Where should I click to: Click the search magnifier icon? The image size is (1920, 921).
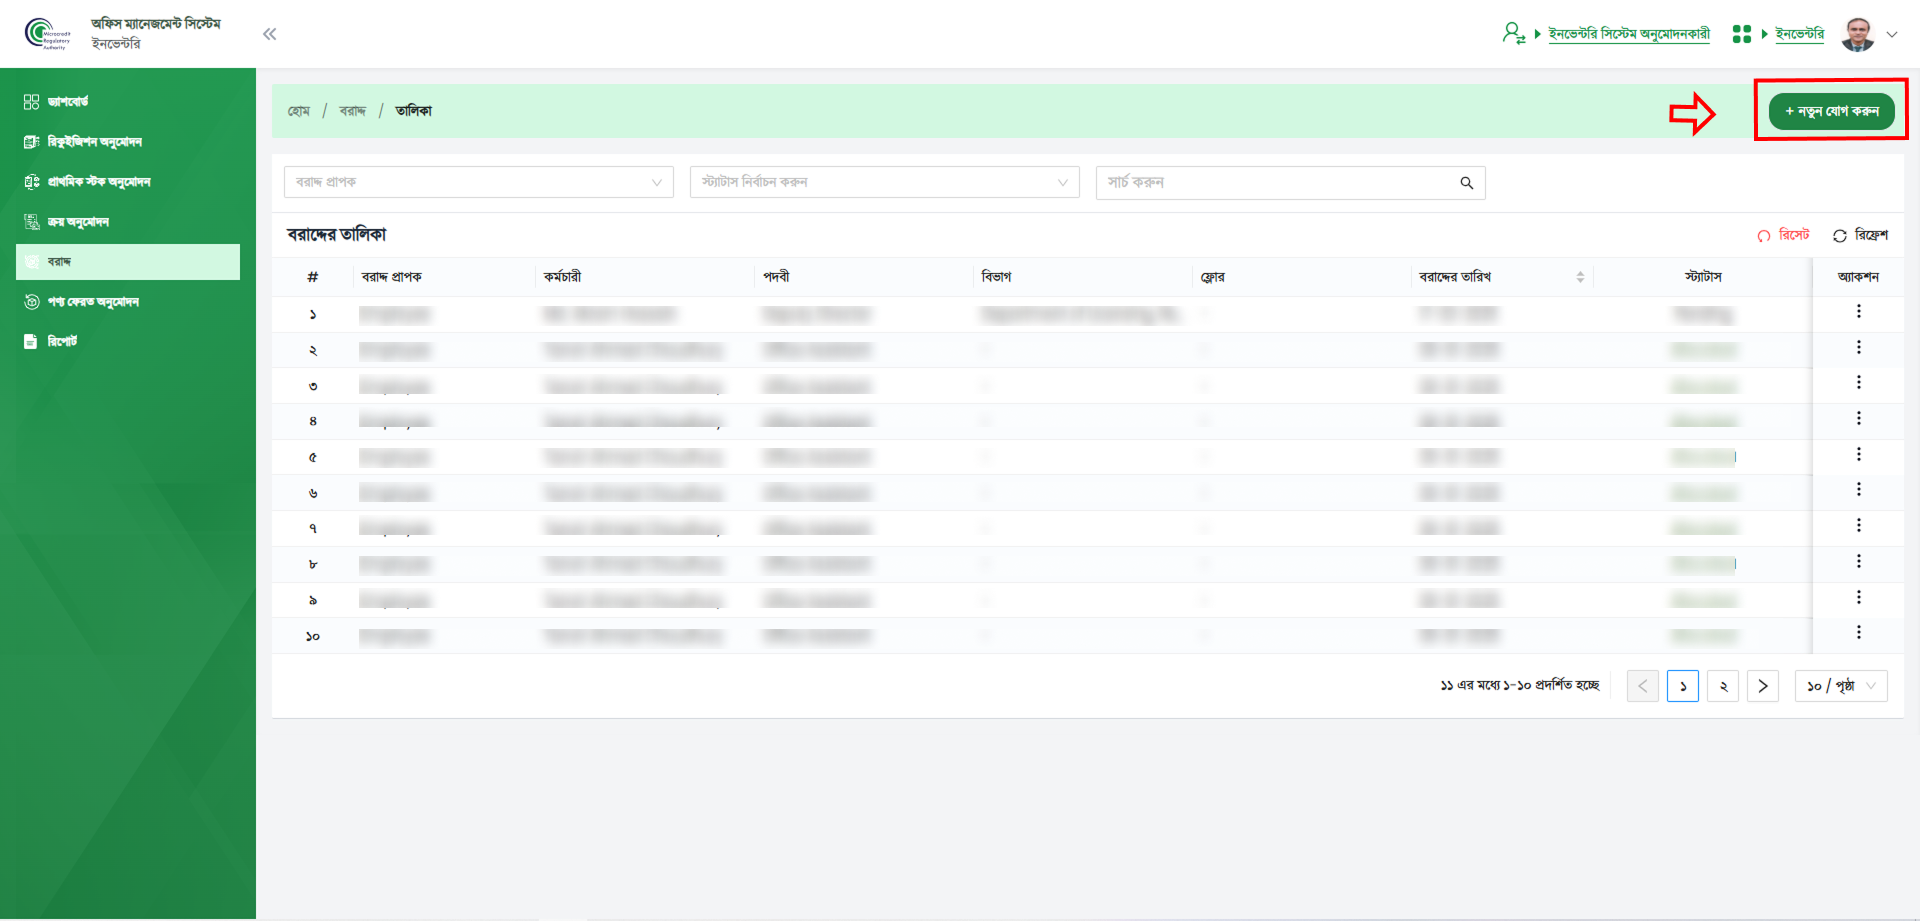point(1466,183)
